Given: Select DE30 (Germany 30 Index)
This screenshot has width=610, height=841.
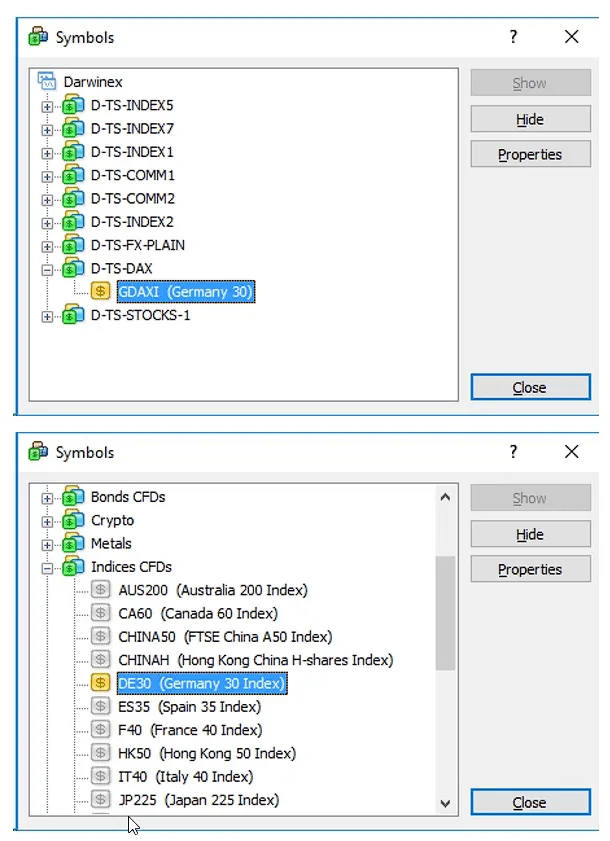Looking at the screenshot, I should pos(202,683).
